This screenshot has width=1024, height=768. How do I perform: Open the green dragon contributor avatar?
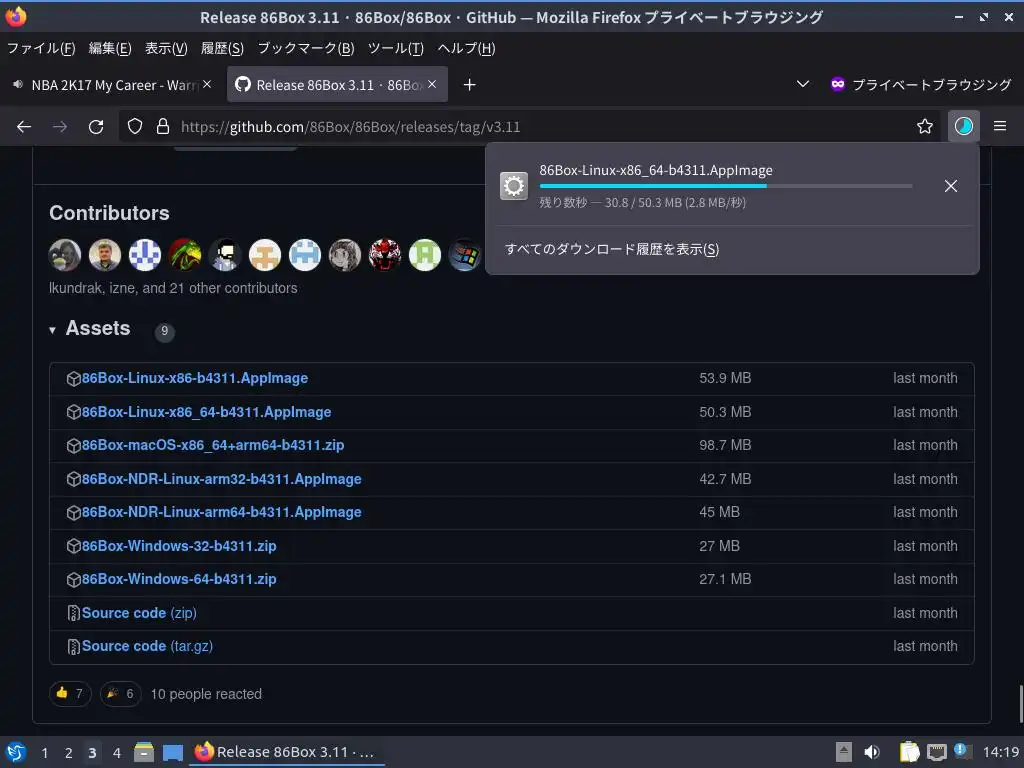pos(185,255)
